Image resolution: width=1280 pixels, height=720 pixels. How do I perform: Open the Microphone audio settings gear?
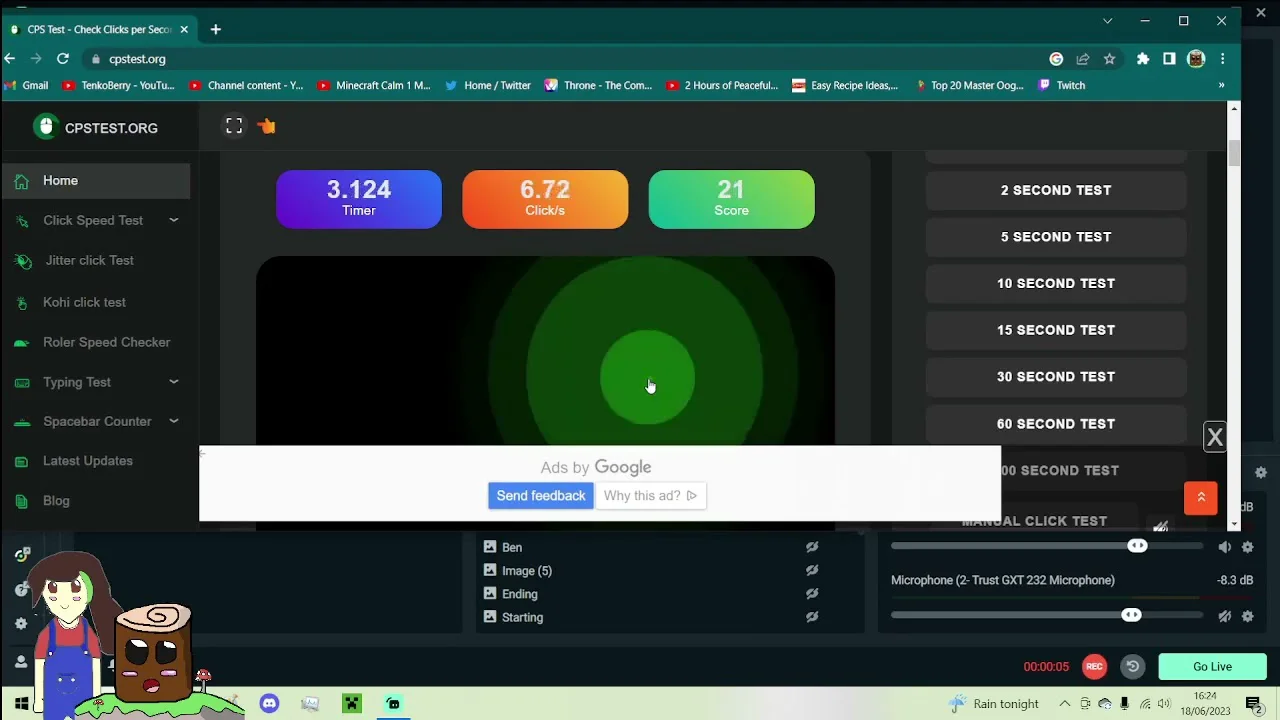[x=1247, y=616]
